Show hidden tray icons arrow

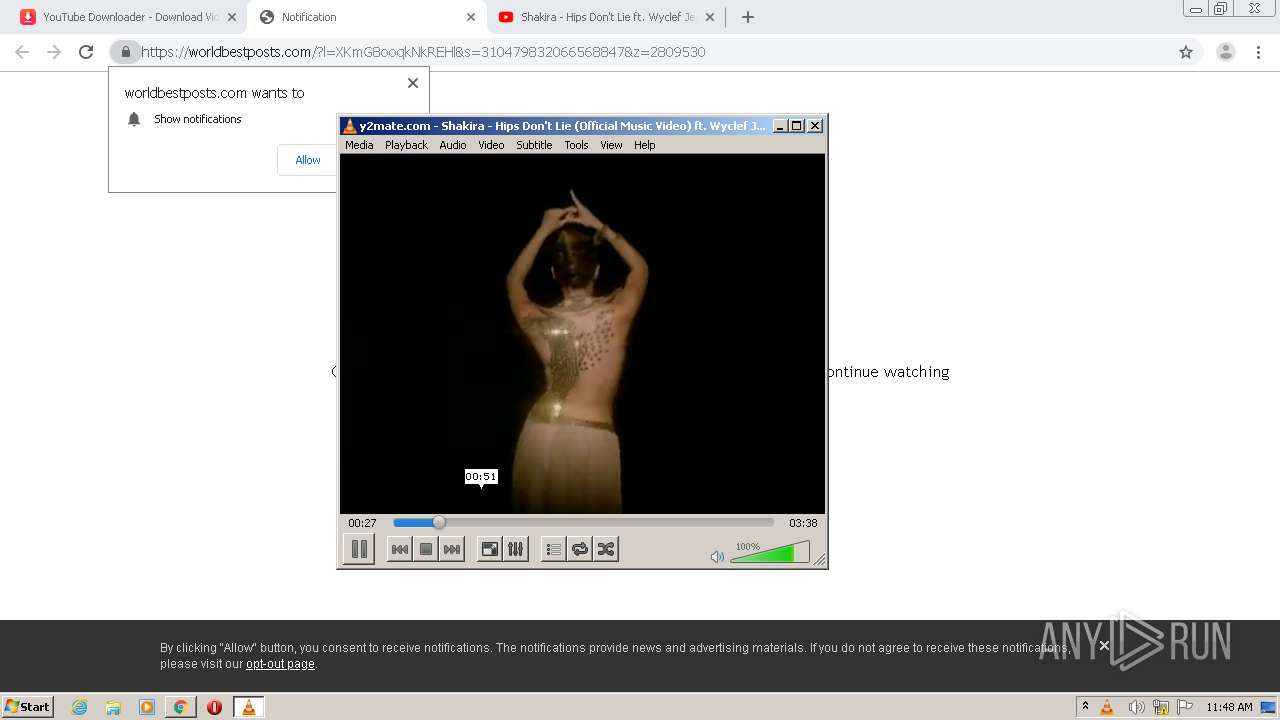coord(1086,707)
